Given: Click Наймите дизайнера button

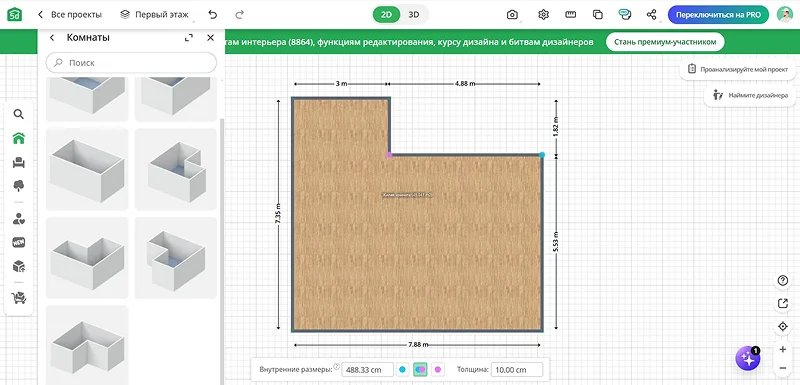Looking at the screenshot, I should [x=749, y=95].
